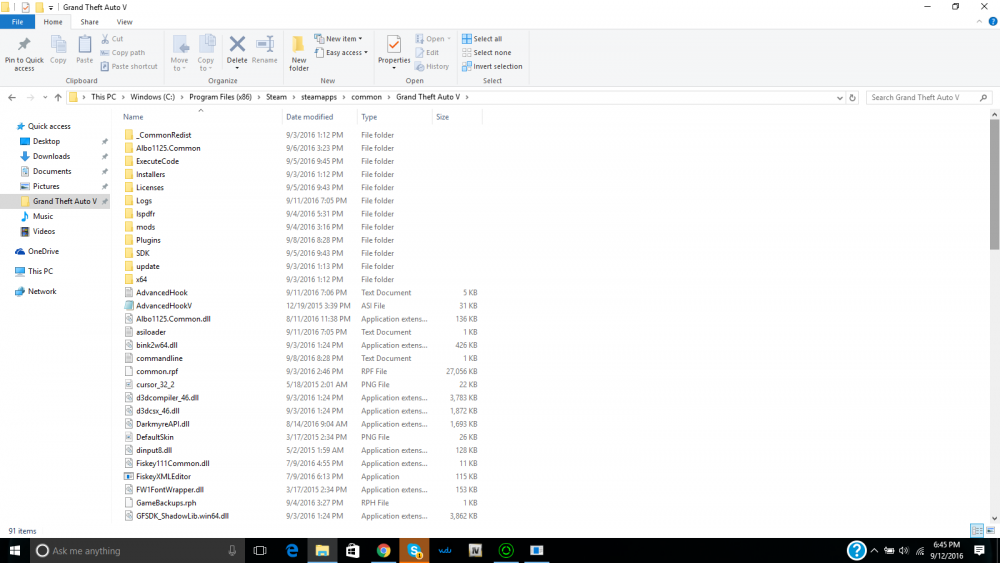
Task: Click Invert selection in ribbon
Action: (492, 66)
